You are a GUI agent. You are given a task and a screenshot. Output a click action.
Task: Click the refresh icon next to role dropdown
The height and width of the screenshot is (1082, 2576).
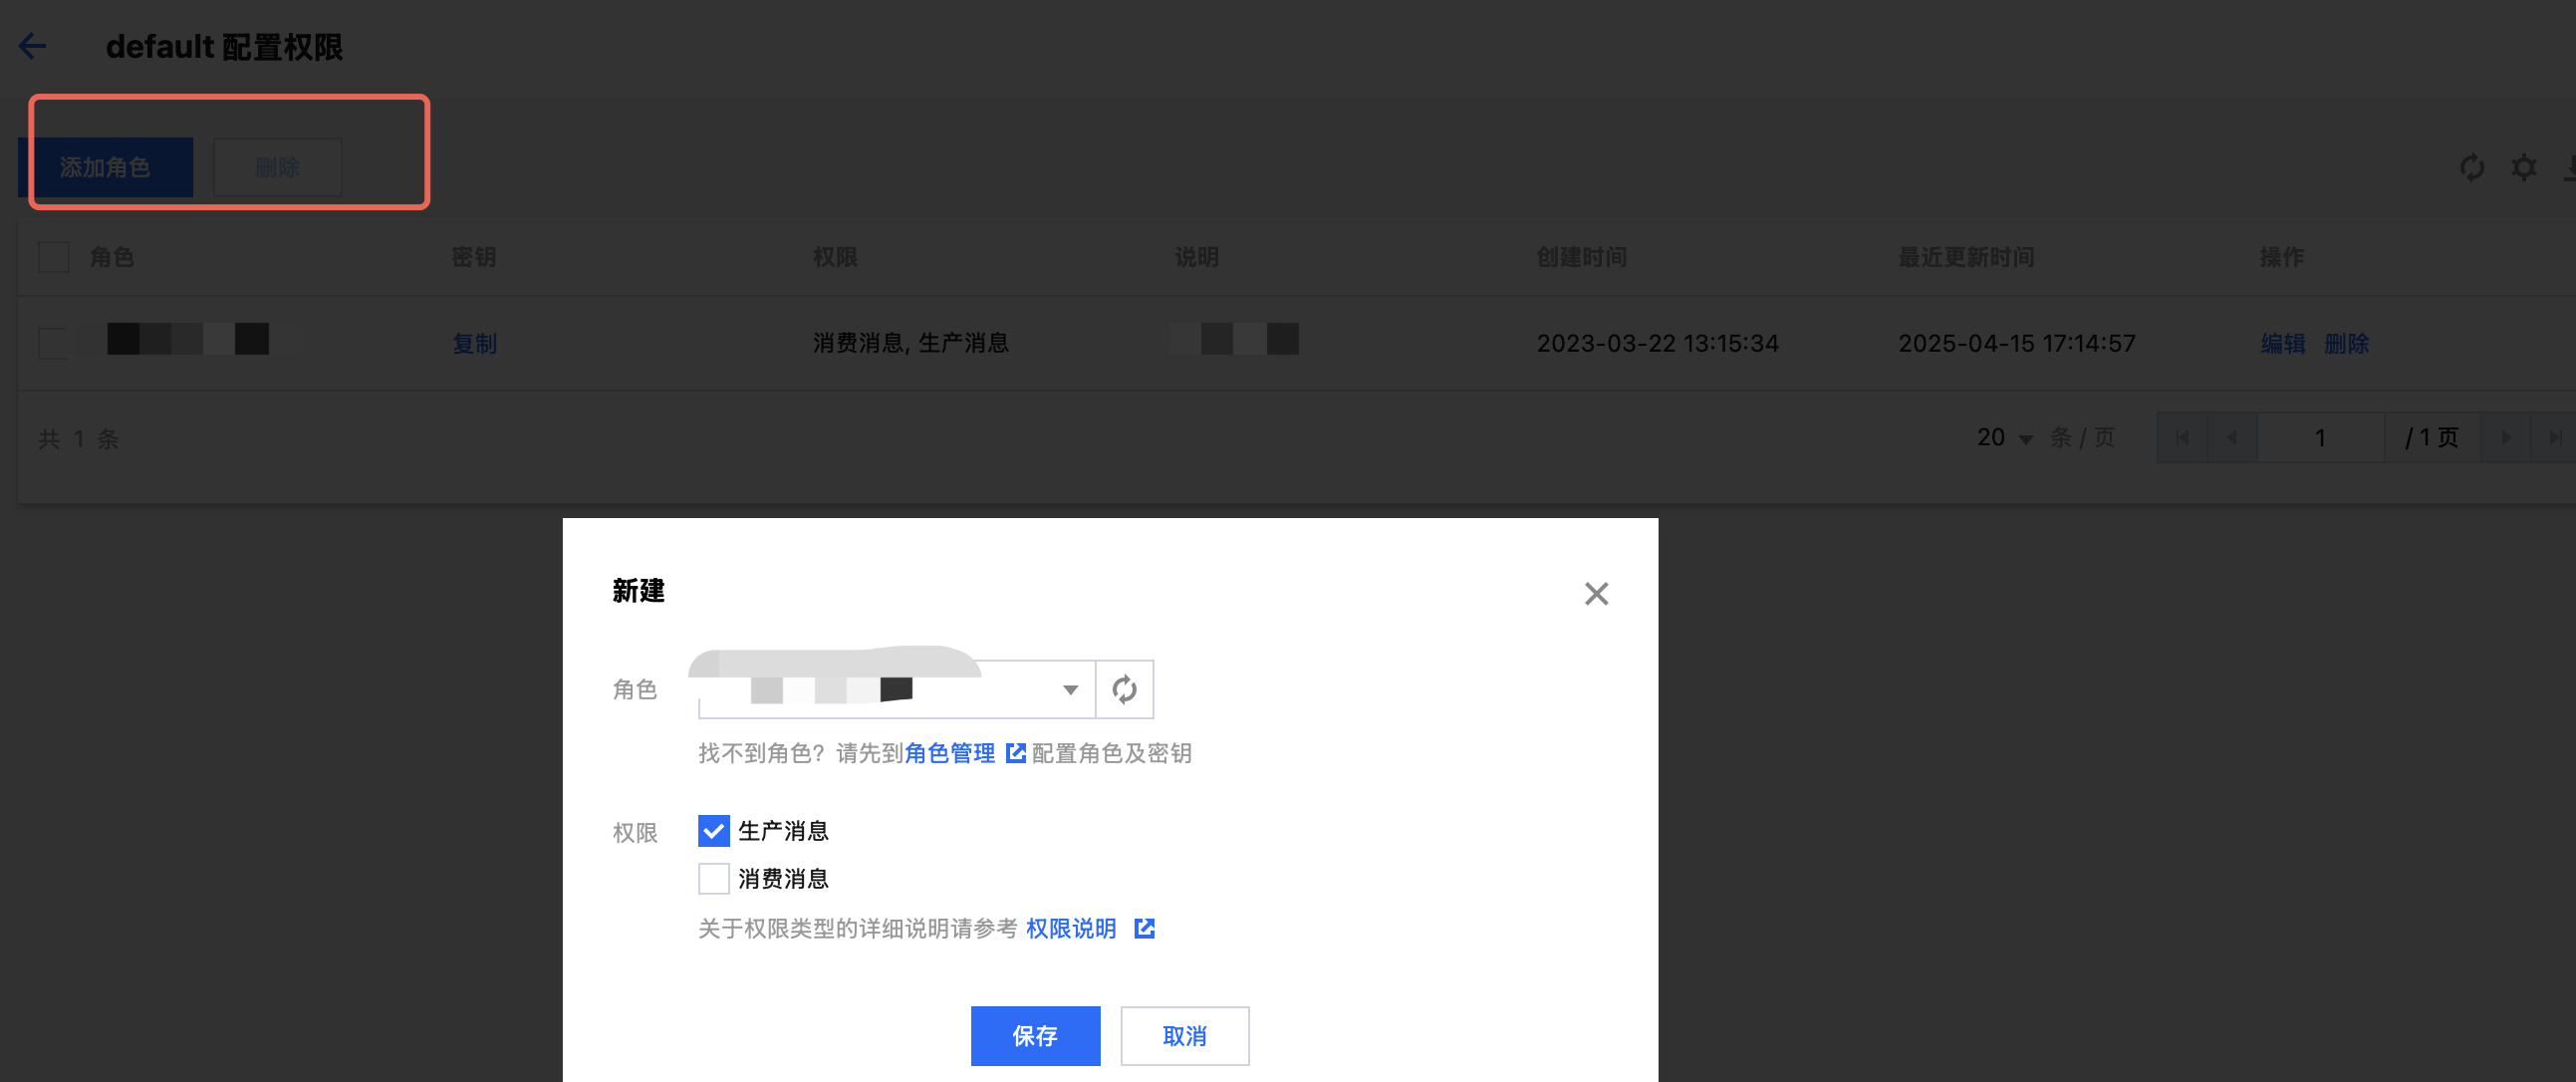[x=1124, y=689]
